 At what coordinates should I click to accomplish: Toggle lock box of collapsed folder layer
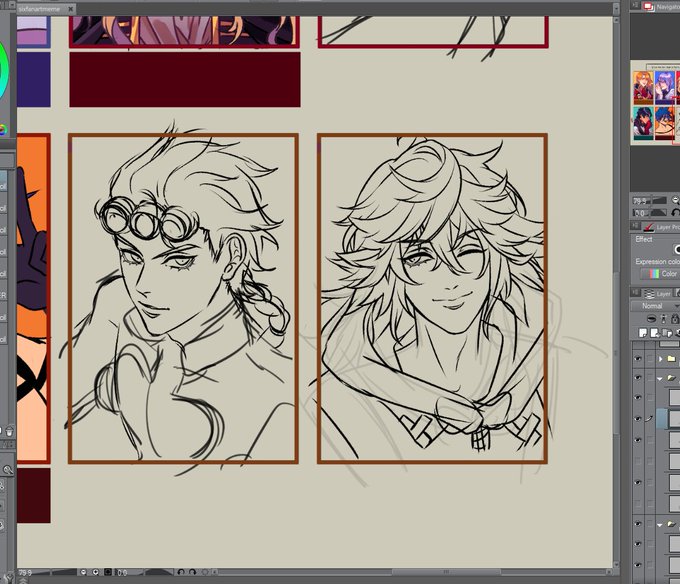pyautogui.click(x=650, y=359)
